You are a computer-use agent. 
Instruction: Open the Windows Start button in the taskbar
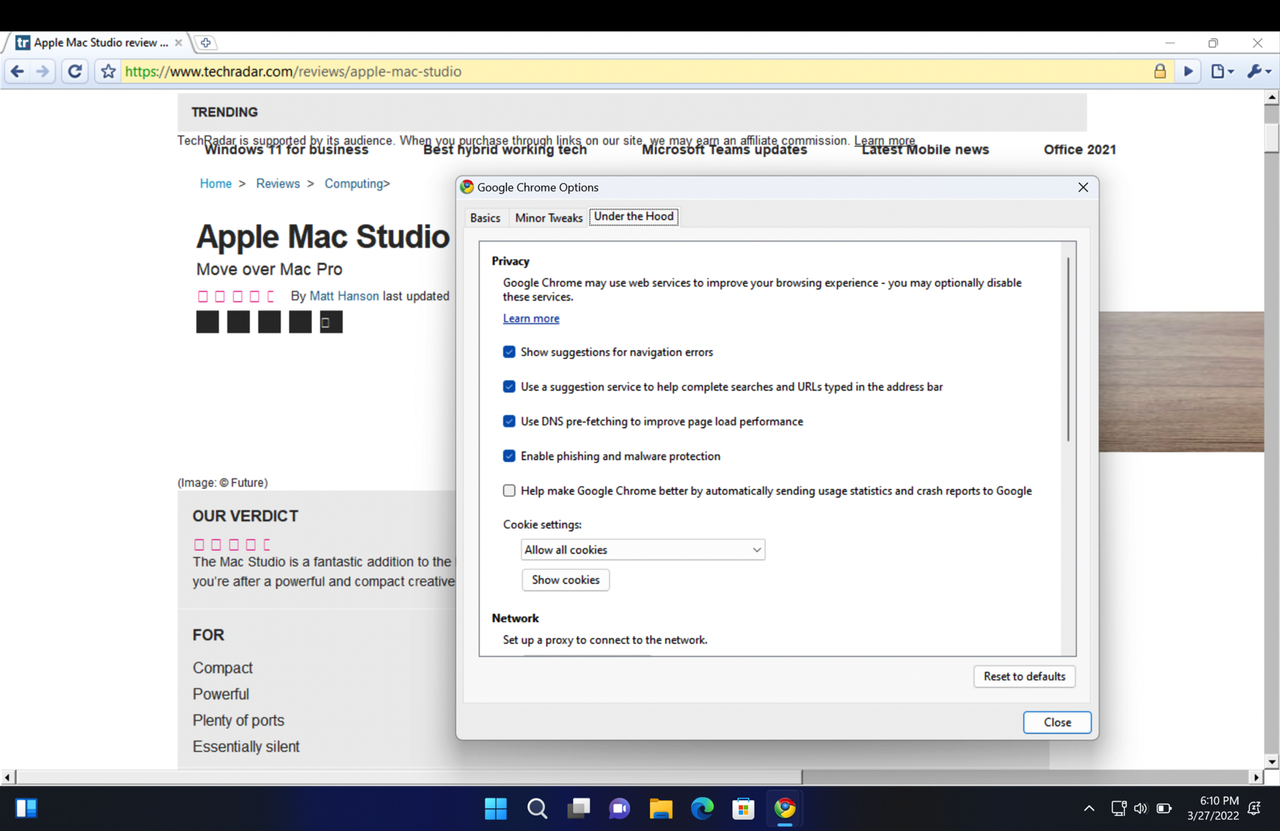coord(495,808)
